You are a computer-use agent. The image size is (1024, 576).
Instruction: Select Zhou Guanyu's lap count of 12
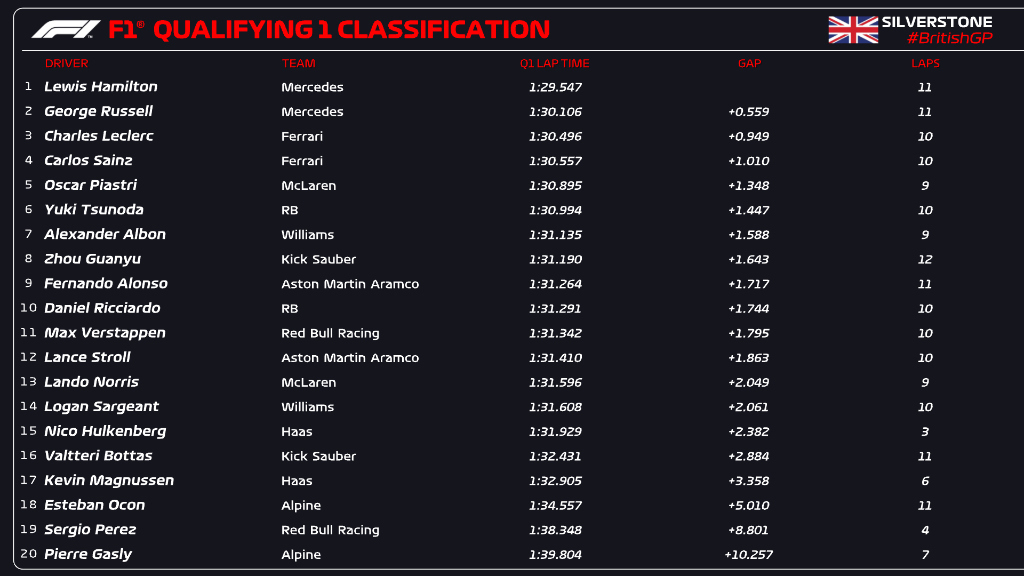925,259
